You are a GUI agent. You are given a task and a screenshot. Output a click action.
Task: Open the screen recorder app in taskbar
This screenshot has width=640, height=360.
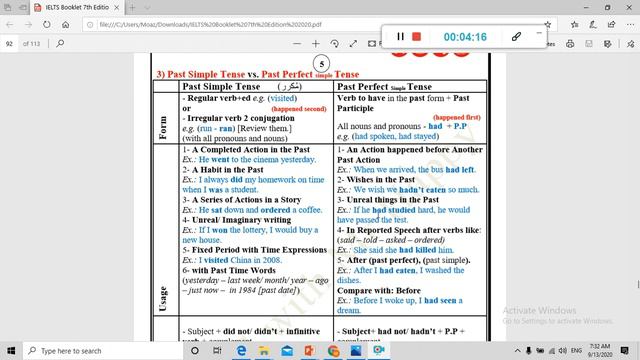[379, 351]
